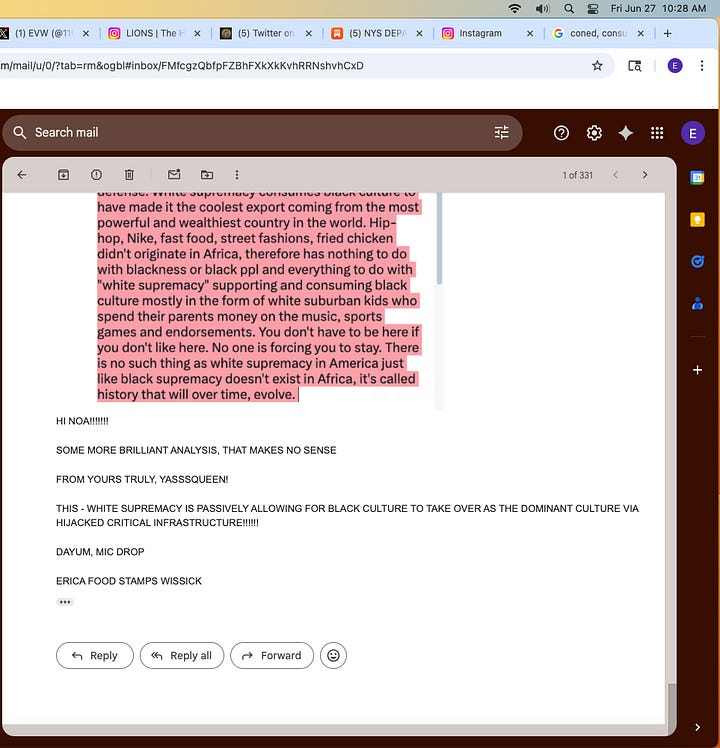
Task: Close the LIONS Instagram tab
Action: [197, 33]
